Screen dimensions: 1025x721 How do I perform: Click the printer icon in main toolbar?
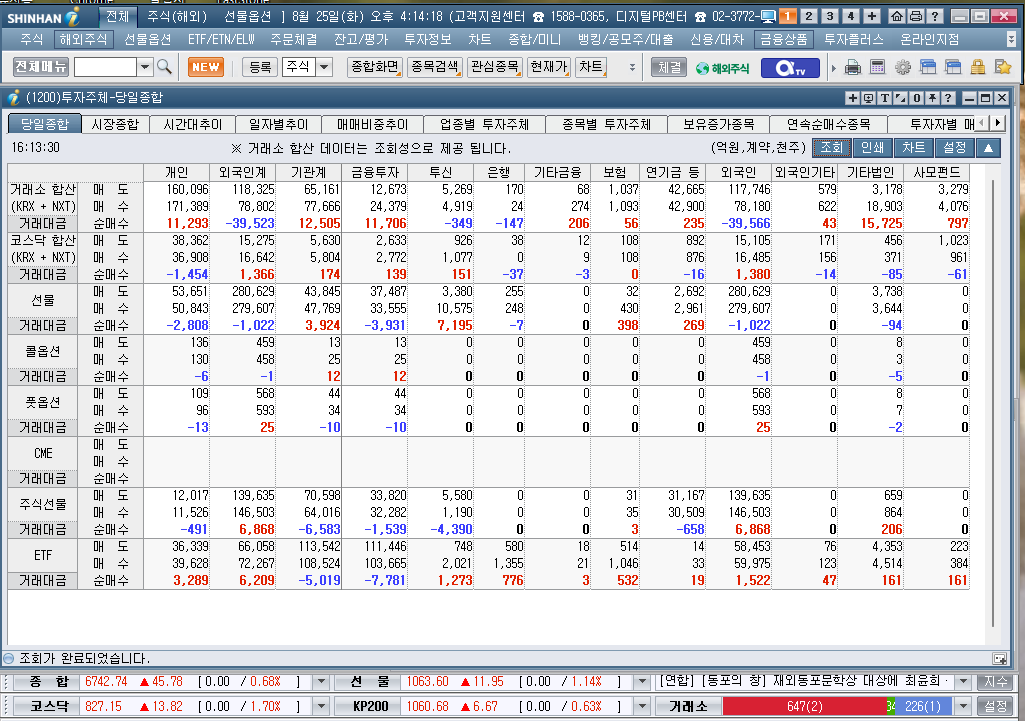click(x=852, y=67)
